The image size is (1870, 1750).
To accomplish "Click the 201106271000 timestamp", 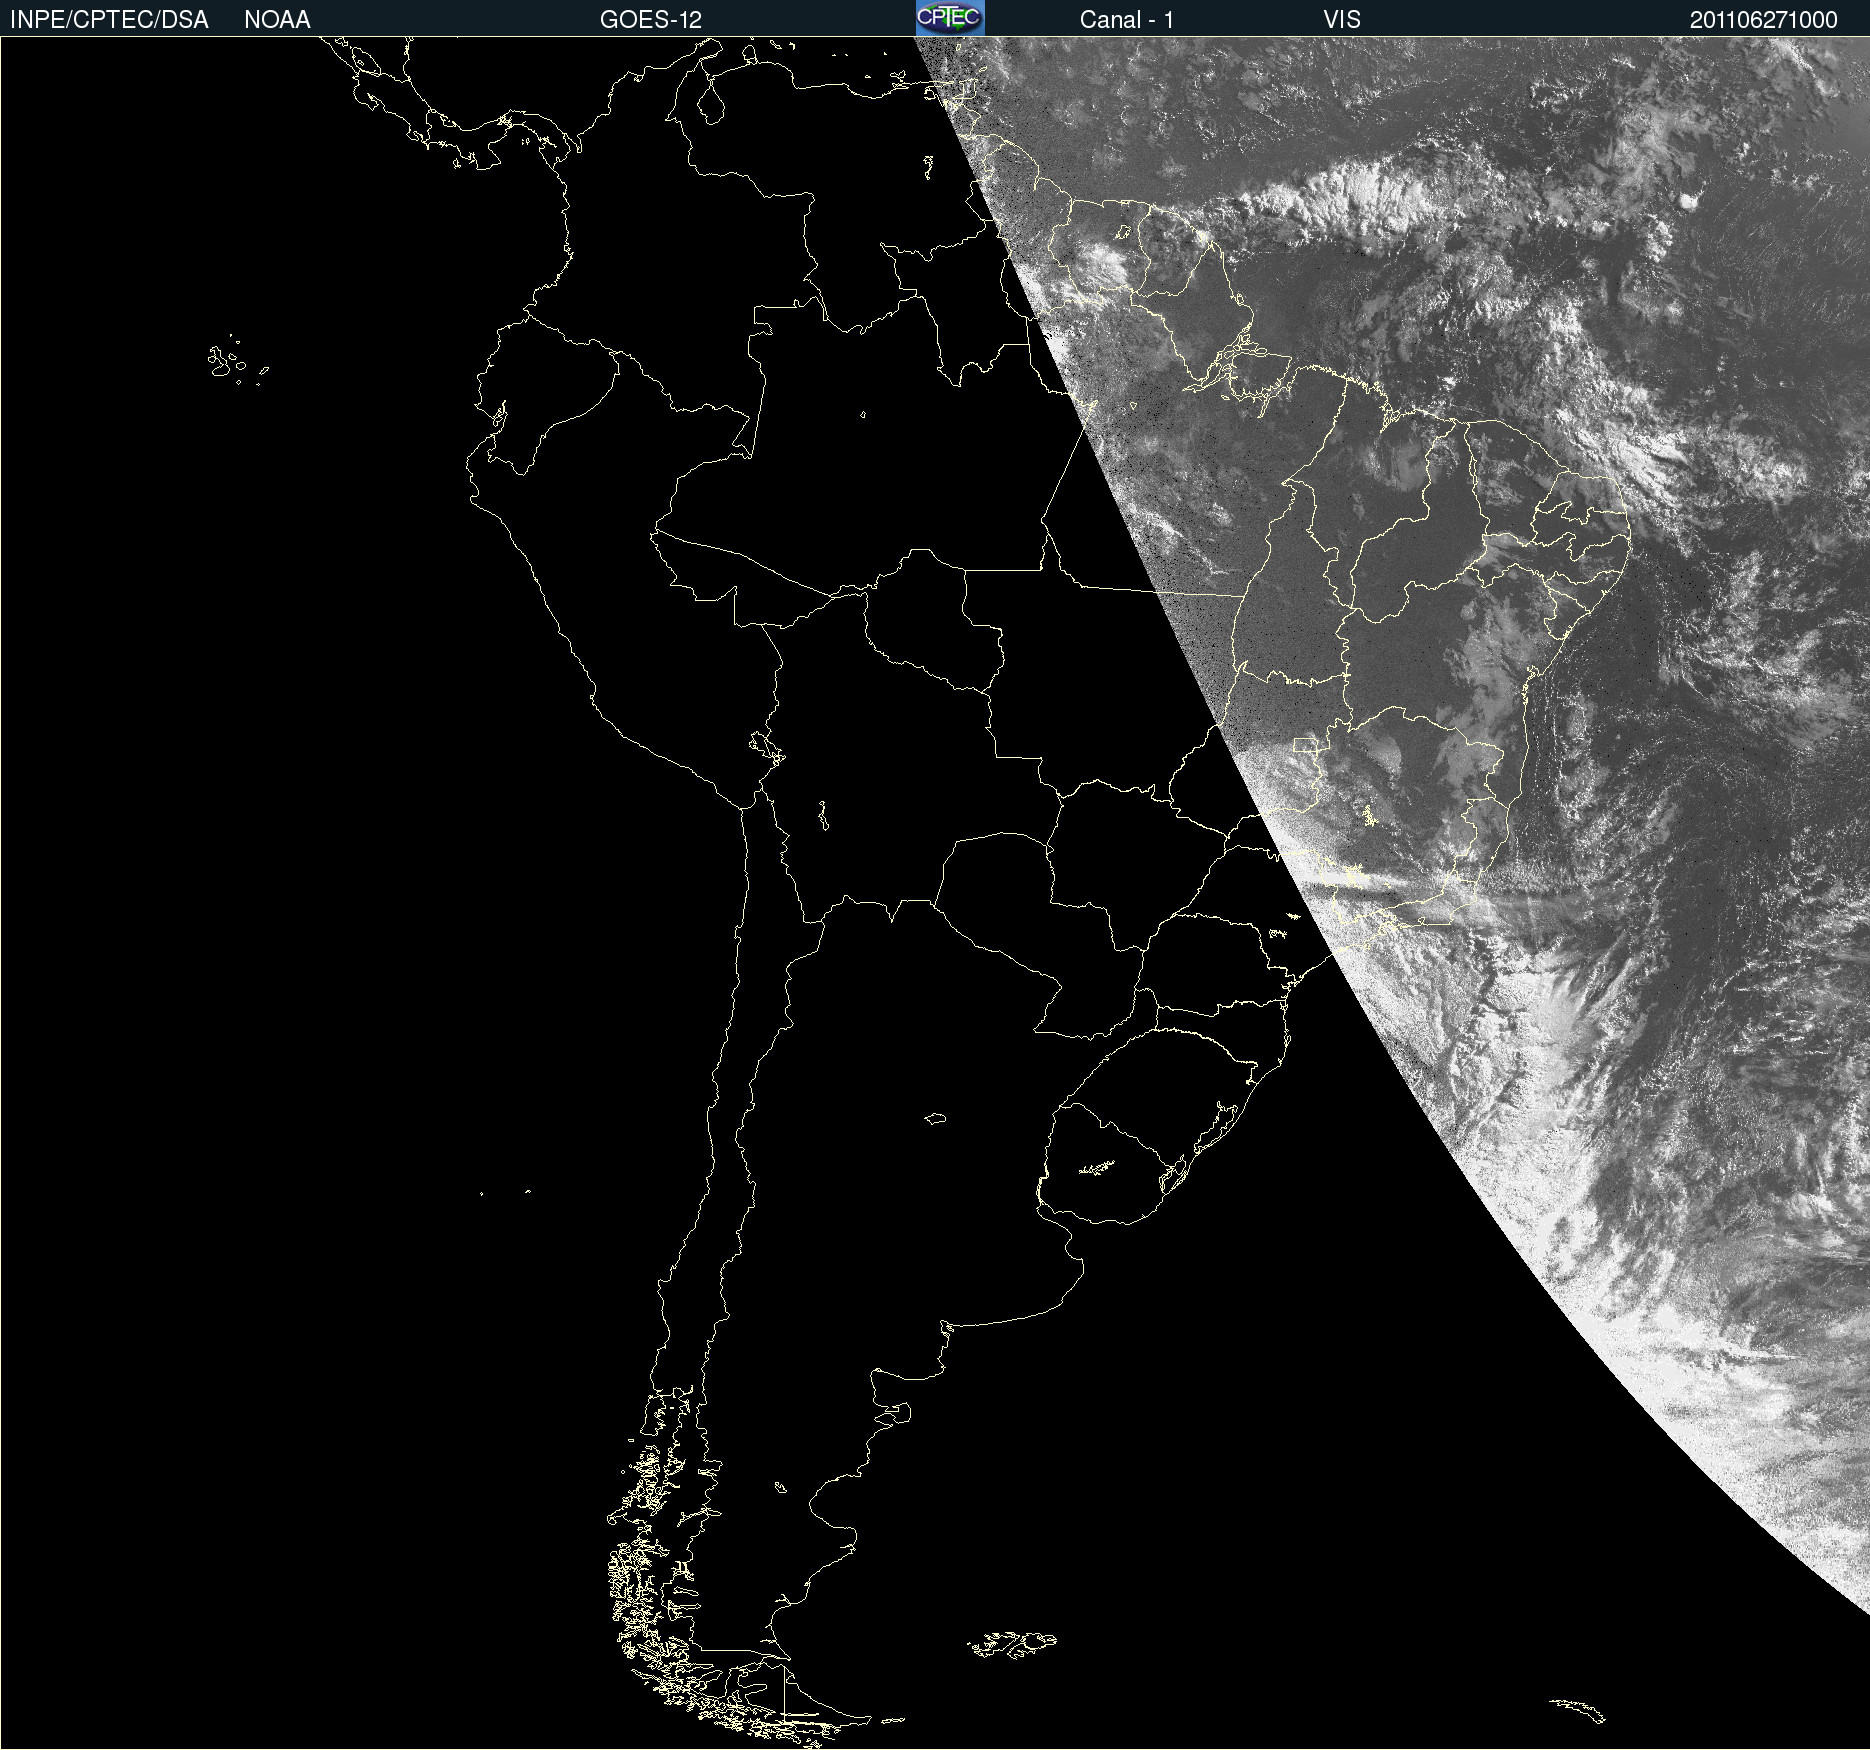I will (1764, 20).
